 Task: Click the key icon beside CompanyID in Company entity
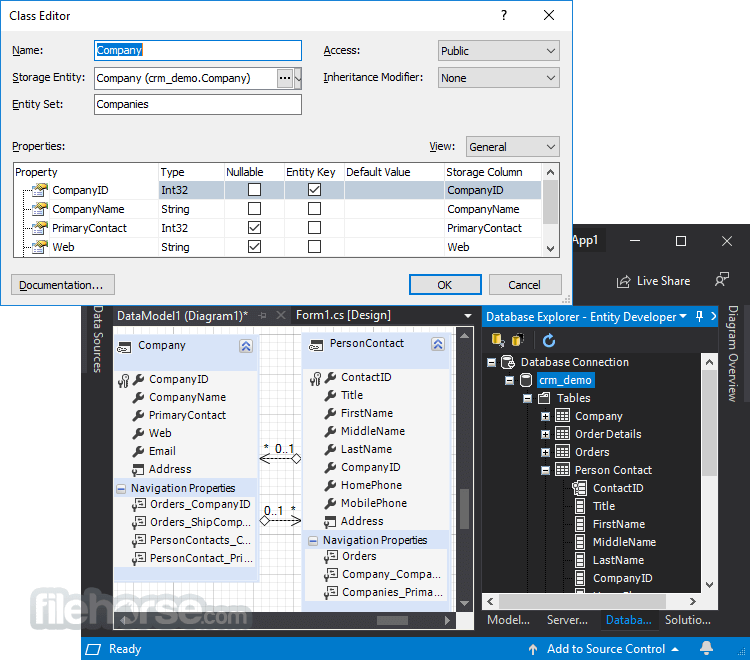click(x=123, y=381)
